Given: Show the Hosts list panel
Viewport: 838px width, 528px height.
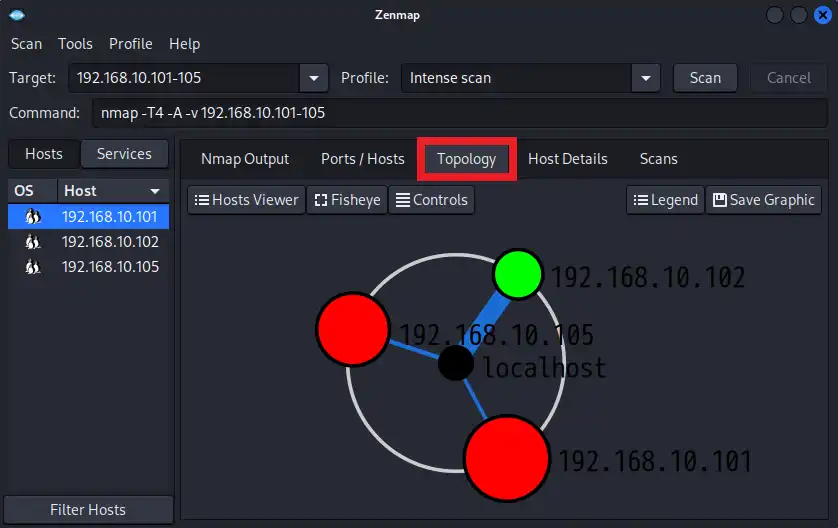Looking at the screenshot, I should pos(44,154).
